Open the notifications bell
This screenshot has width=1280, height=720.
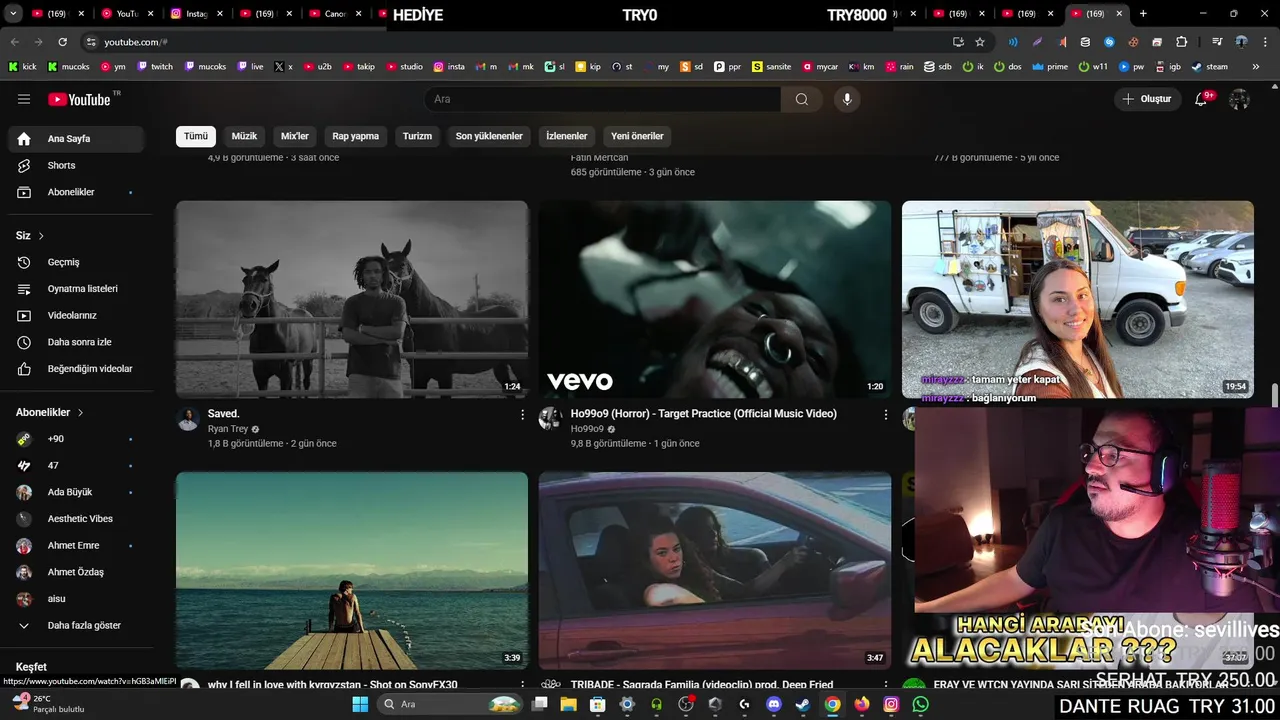(x=1201, y=99)
